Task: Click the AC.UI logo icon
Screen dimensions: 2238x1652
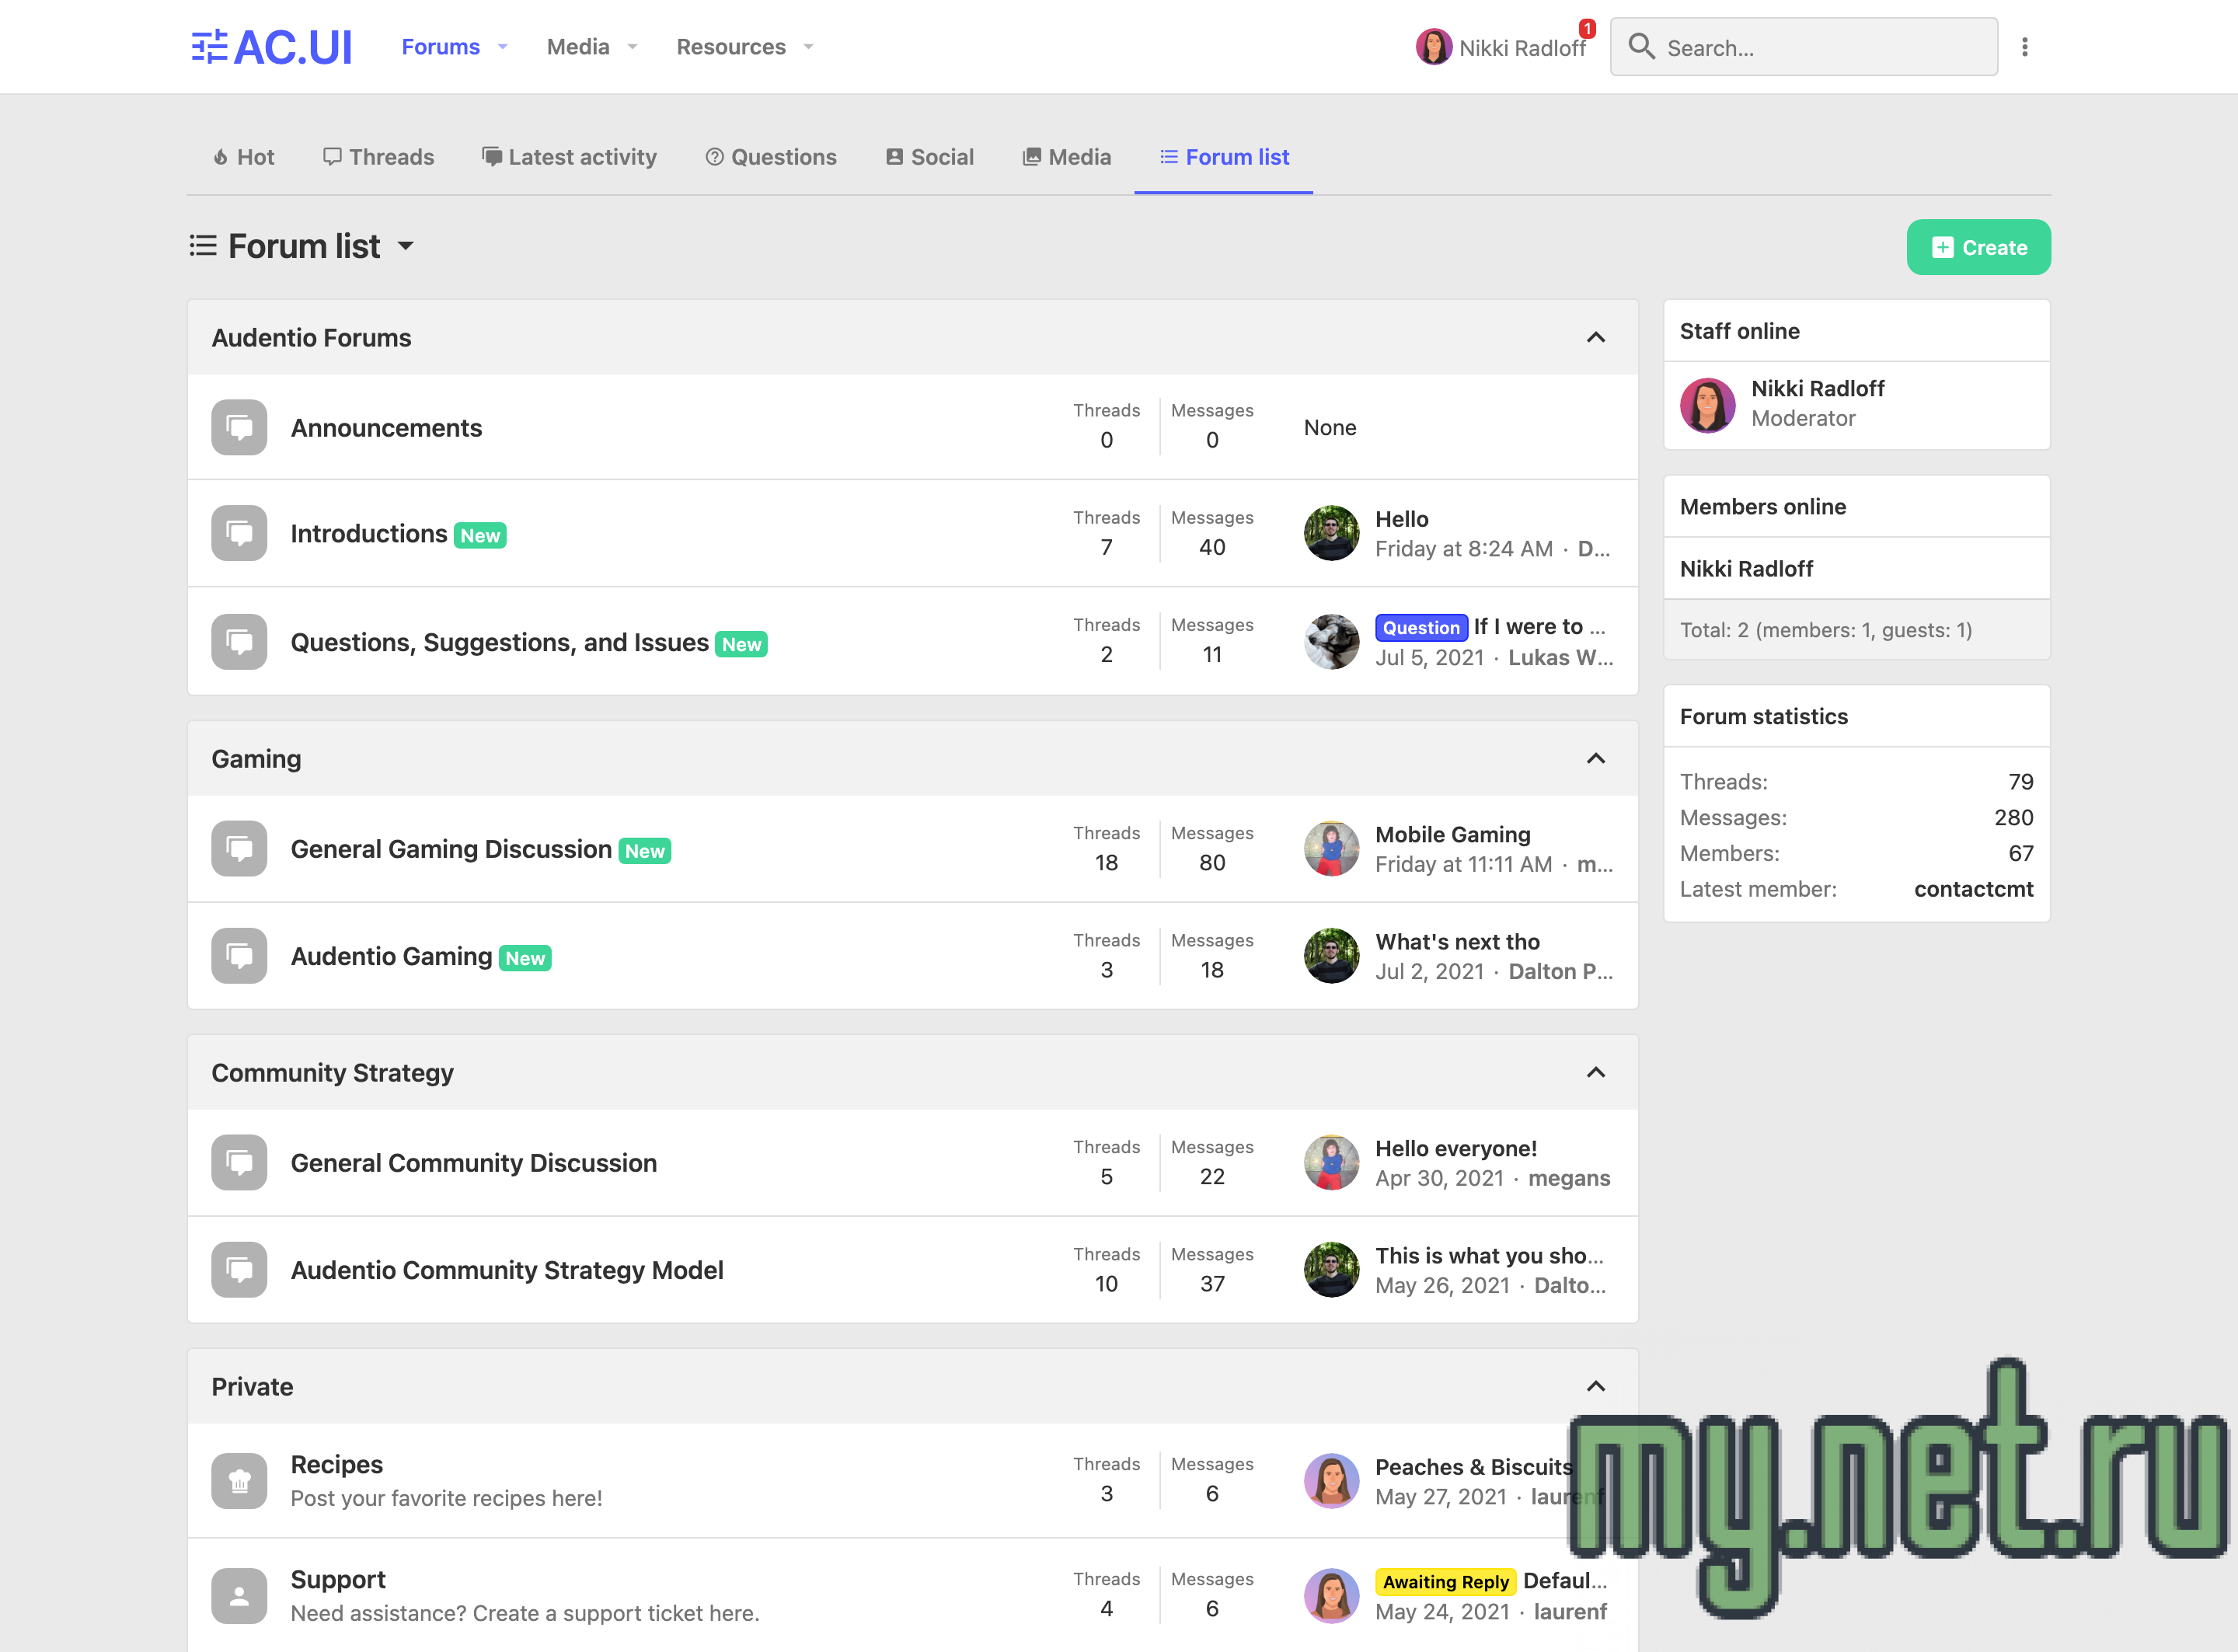Action: pyautogui.click(x=209, y=47)
